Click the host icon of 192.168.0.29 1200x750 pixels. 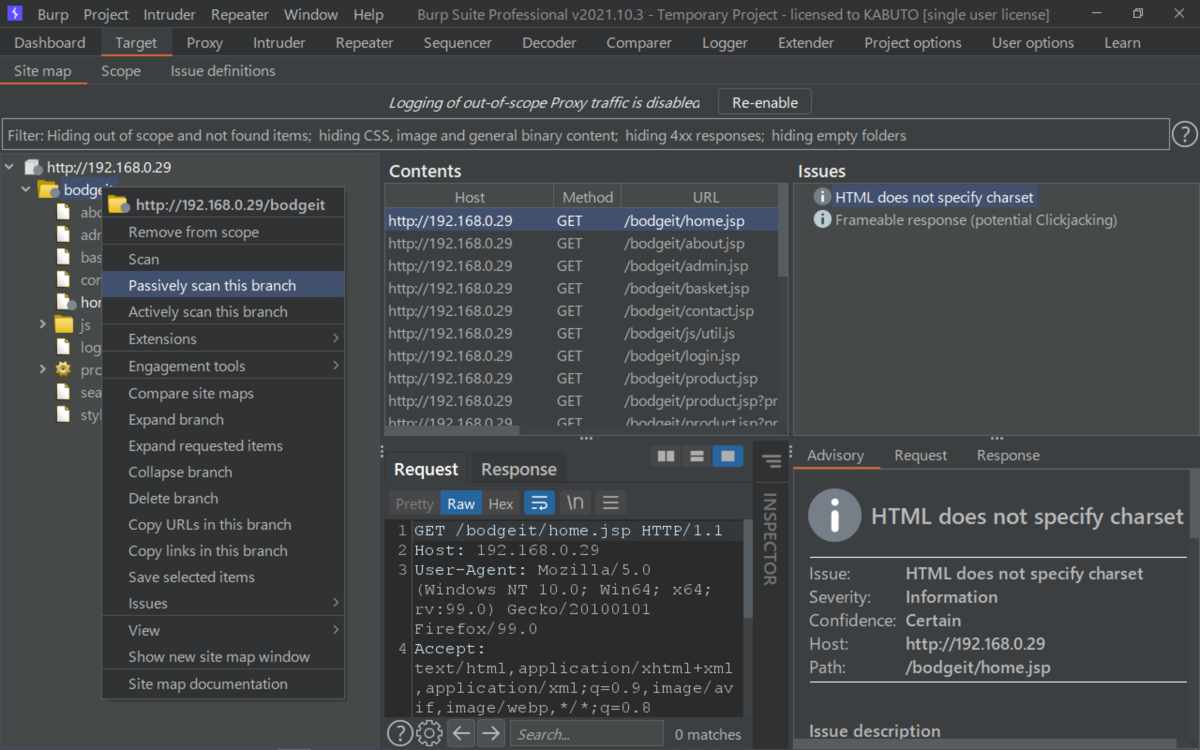(33, 167)
